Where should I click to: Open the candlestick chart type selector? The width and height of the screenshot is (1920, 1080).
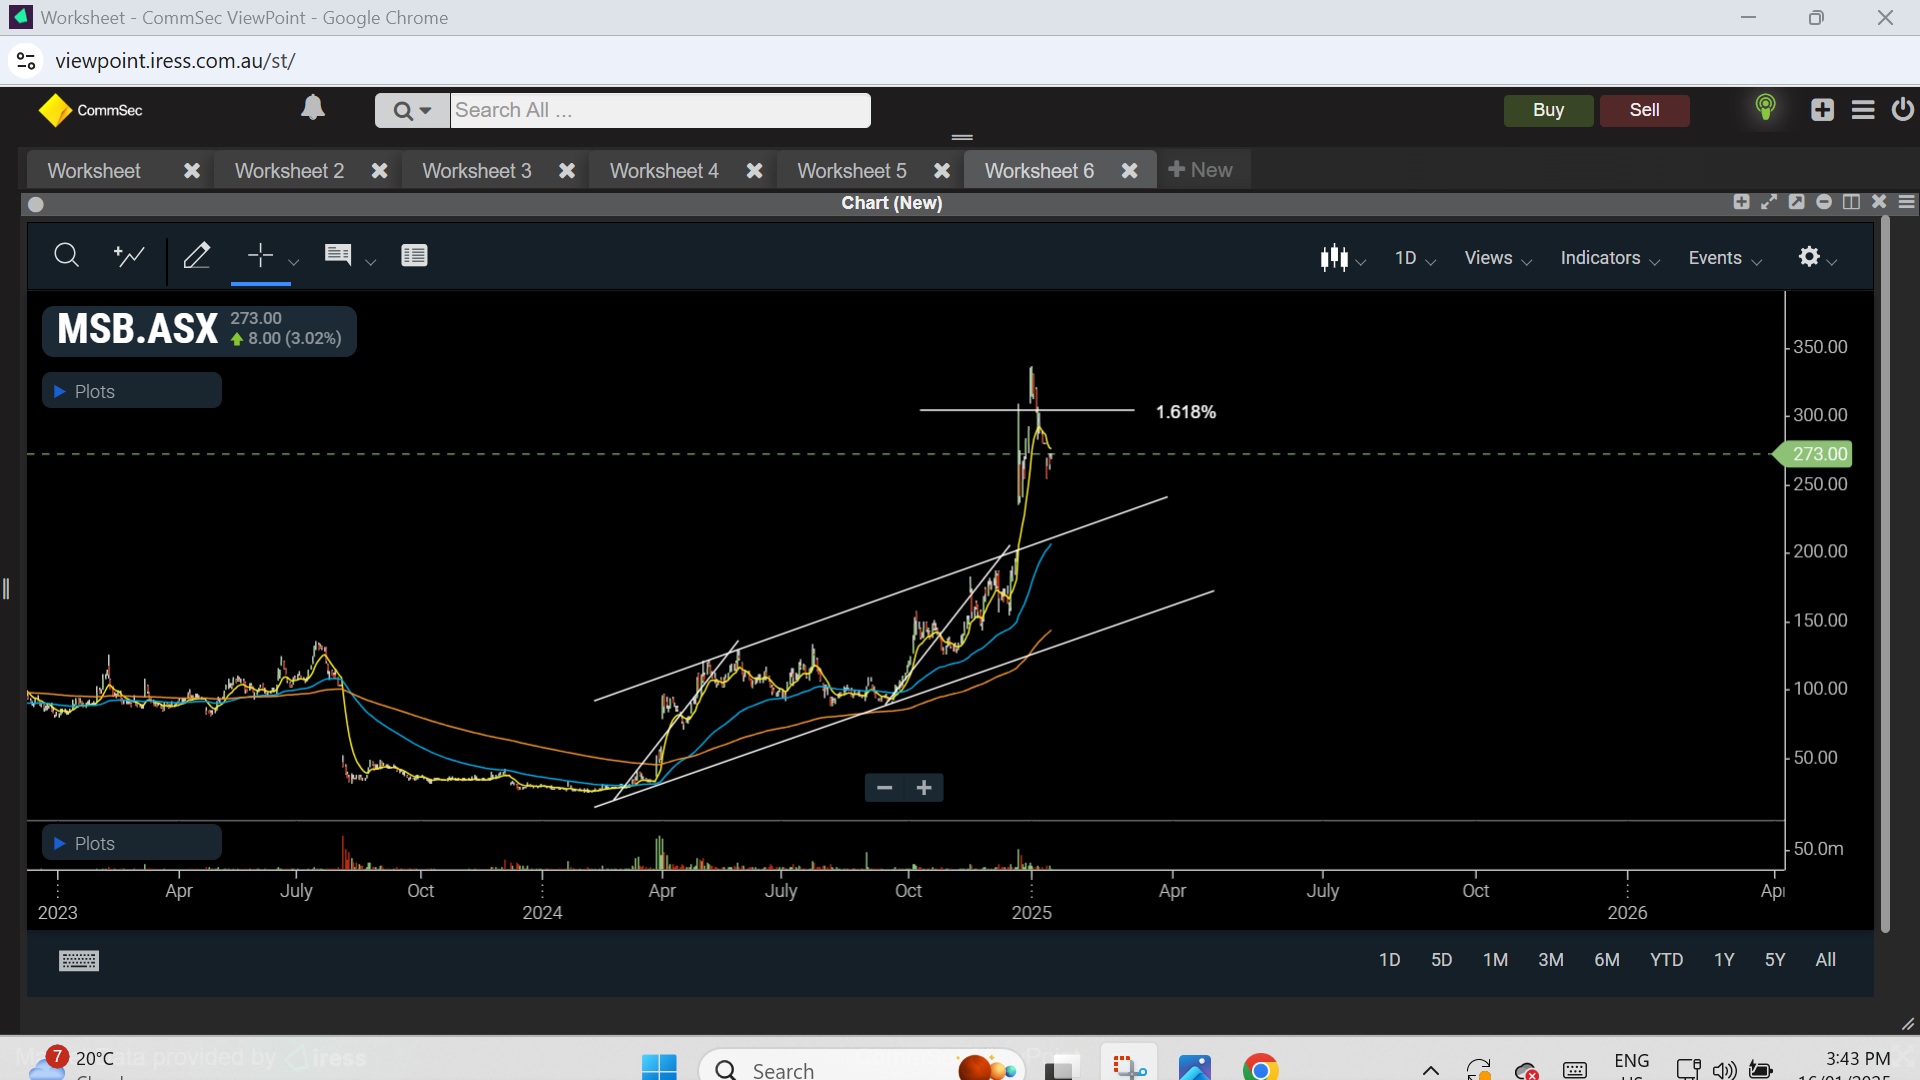(x=1334, y=258)
